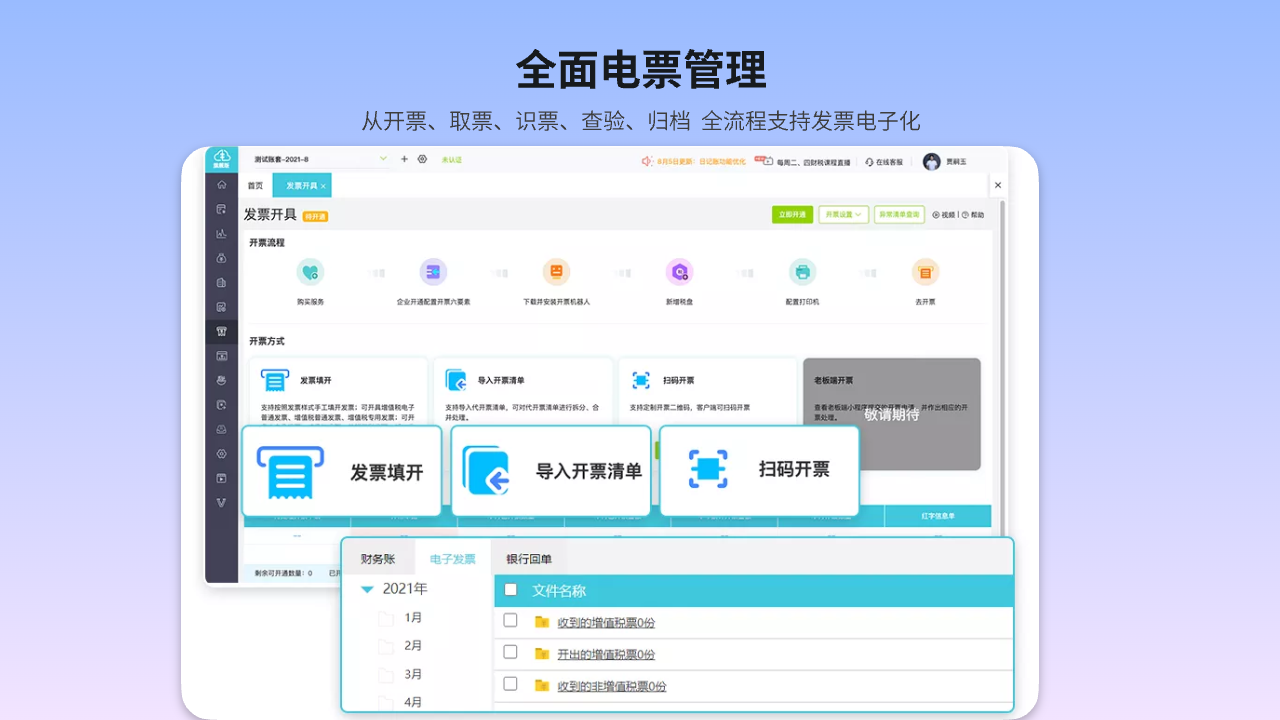Image resolution: width=1280 pixels, height=720 pixels.
Task: Check the 开出的增值税票0份 checkbox
Action: pos(509,652)
